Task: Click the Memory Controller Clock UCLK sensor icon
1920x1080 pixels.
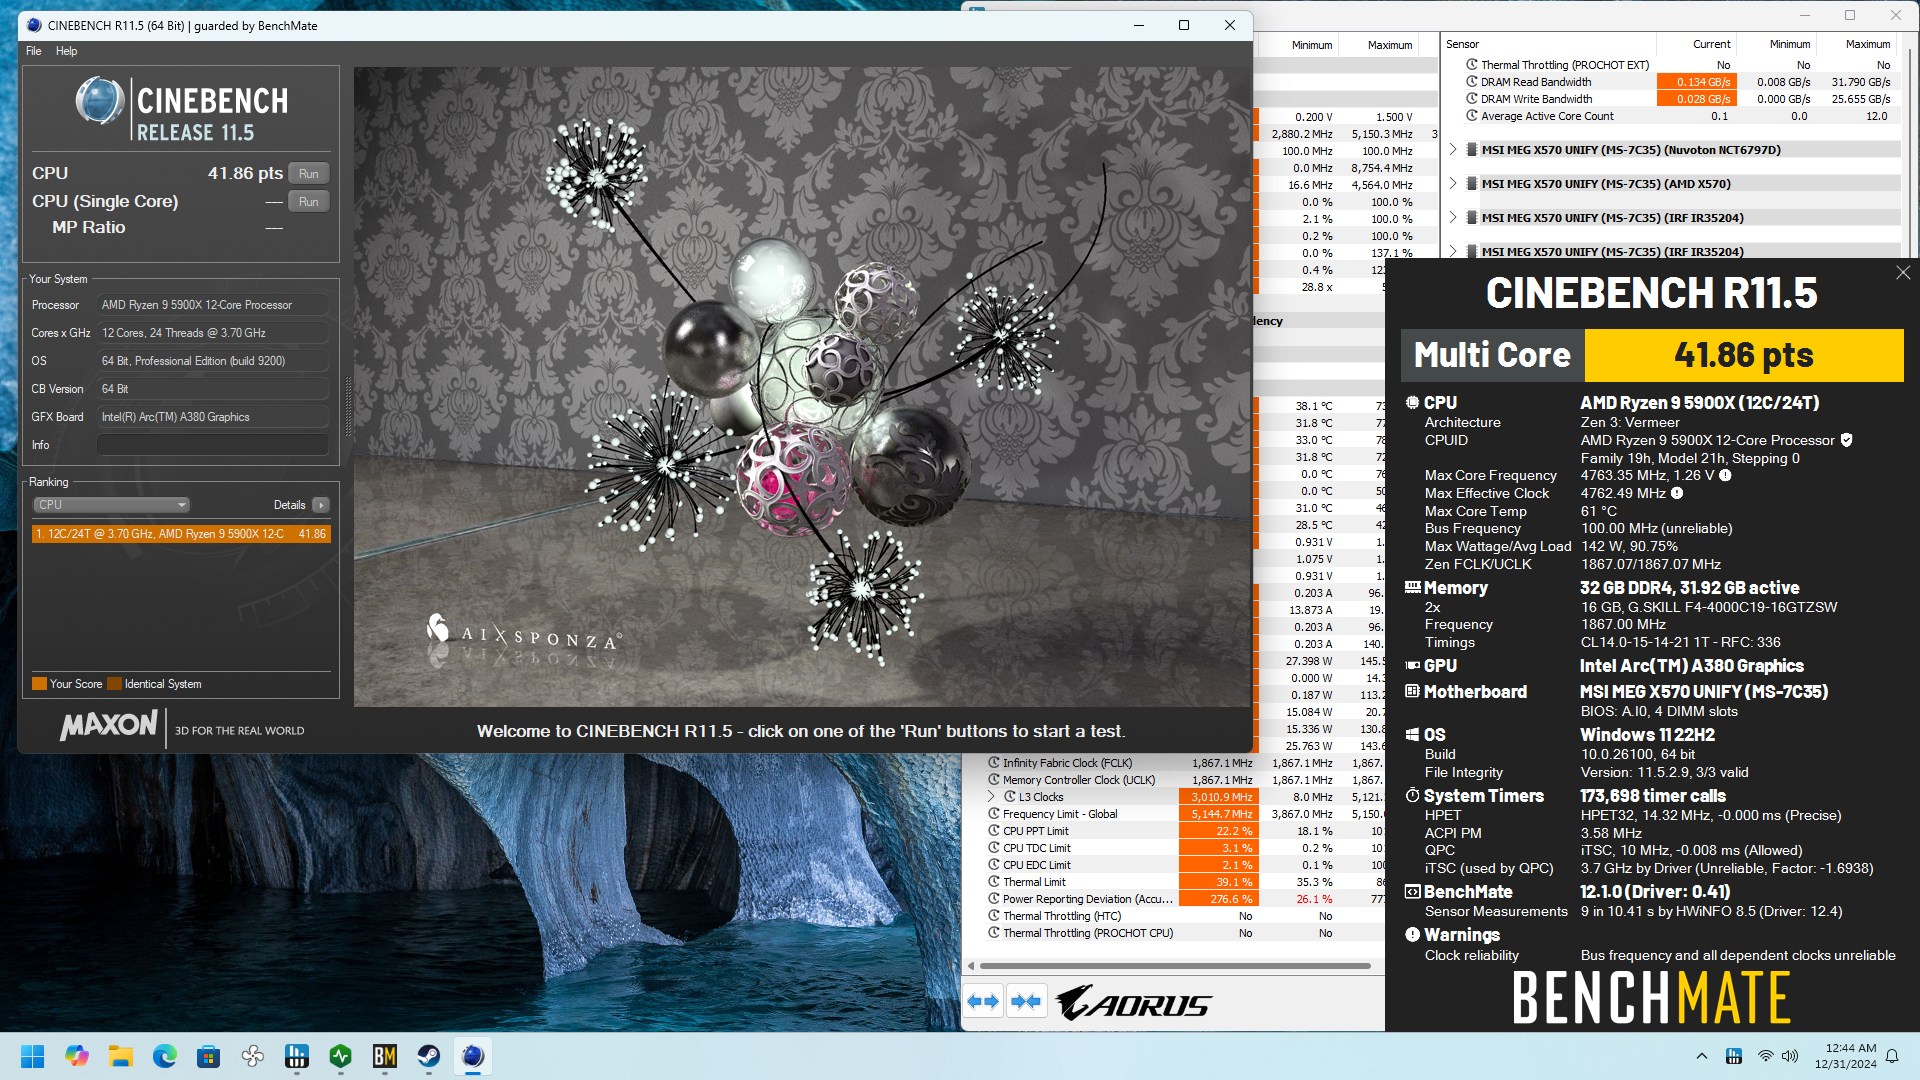Action: tap(994, 780)
